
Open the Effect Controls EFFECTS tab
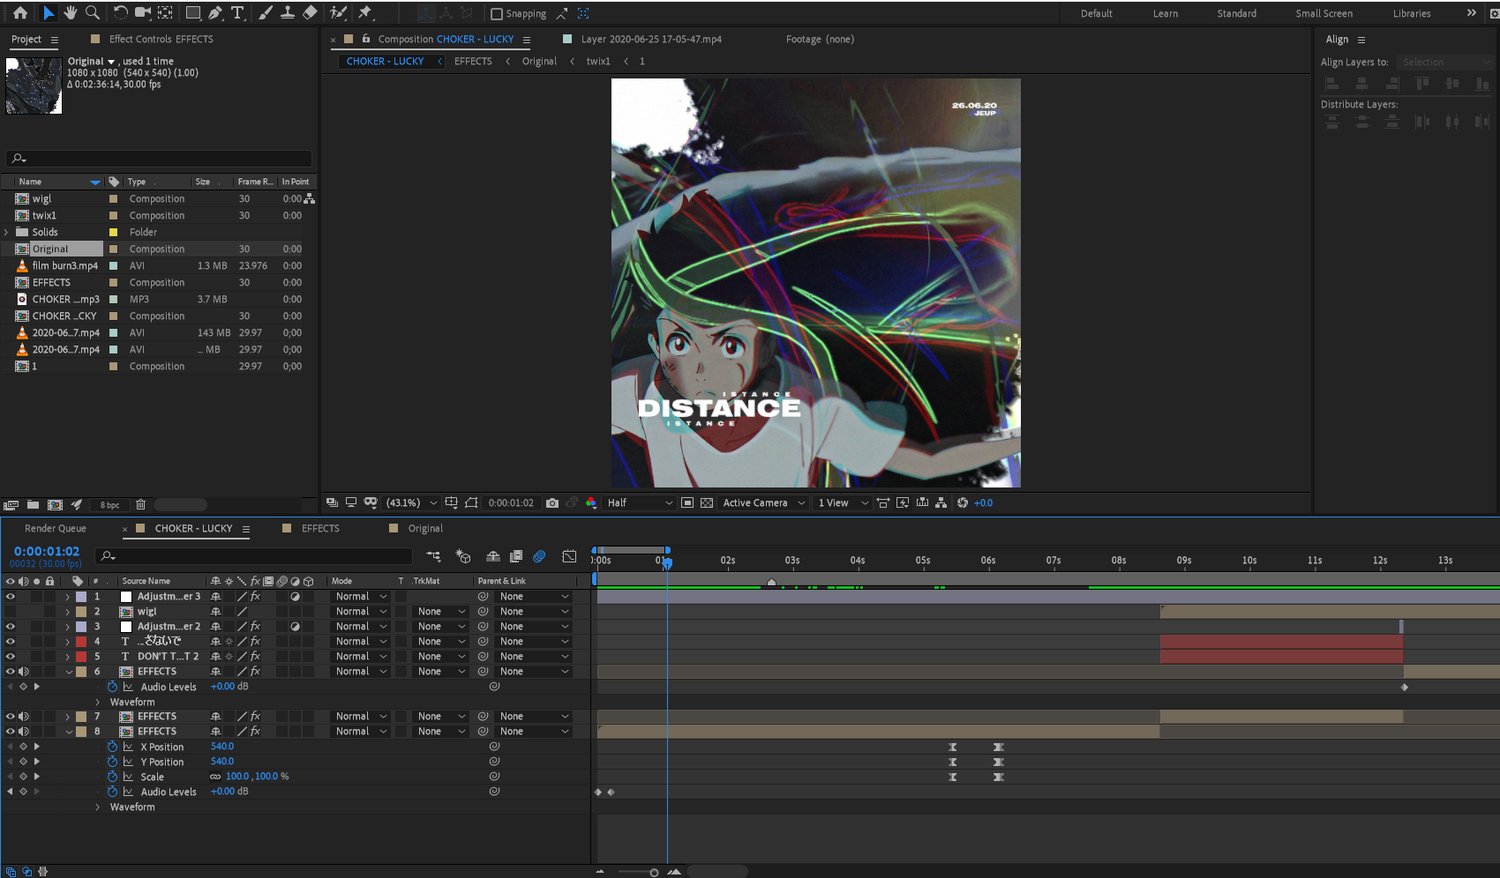[160, 39]
